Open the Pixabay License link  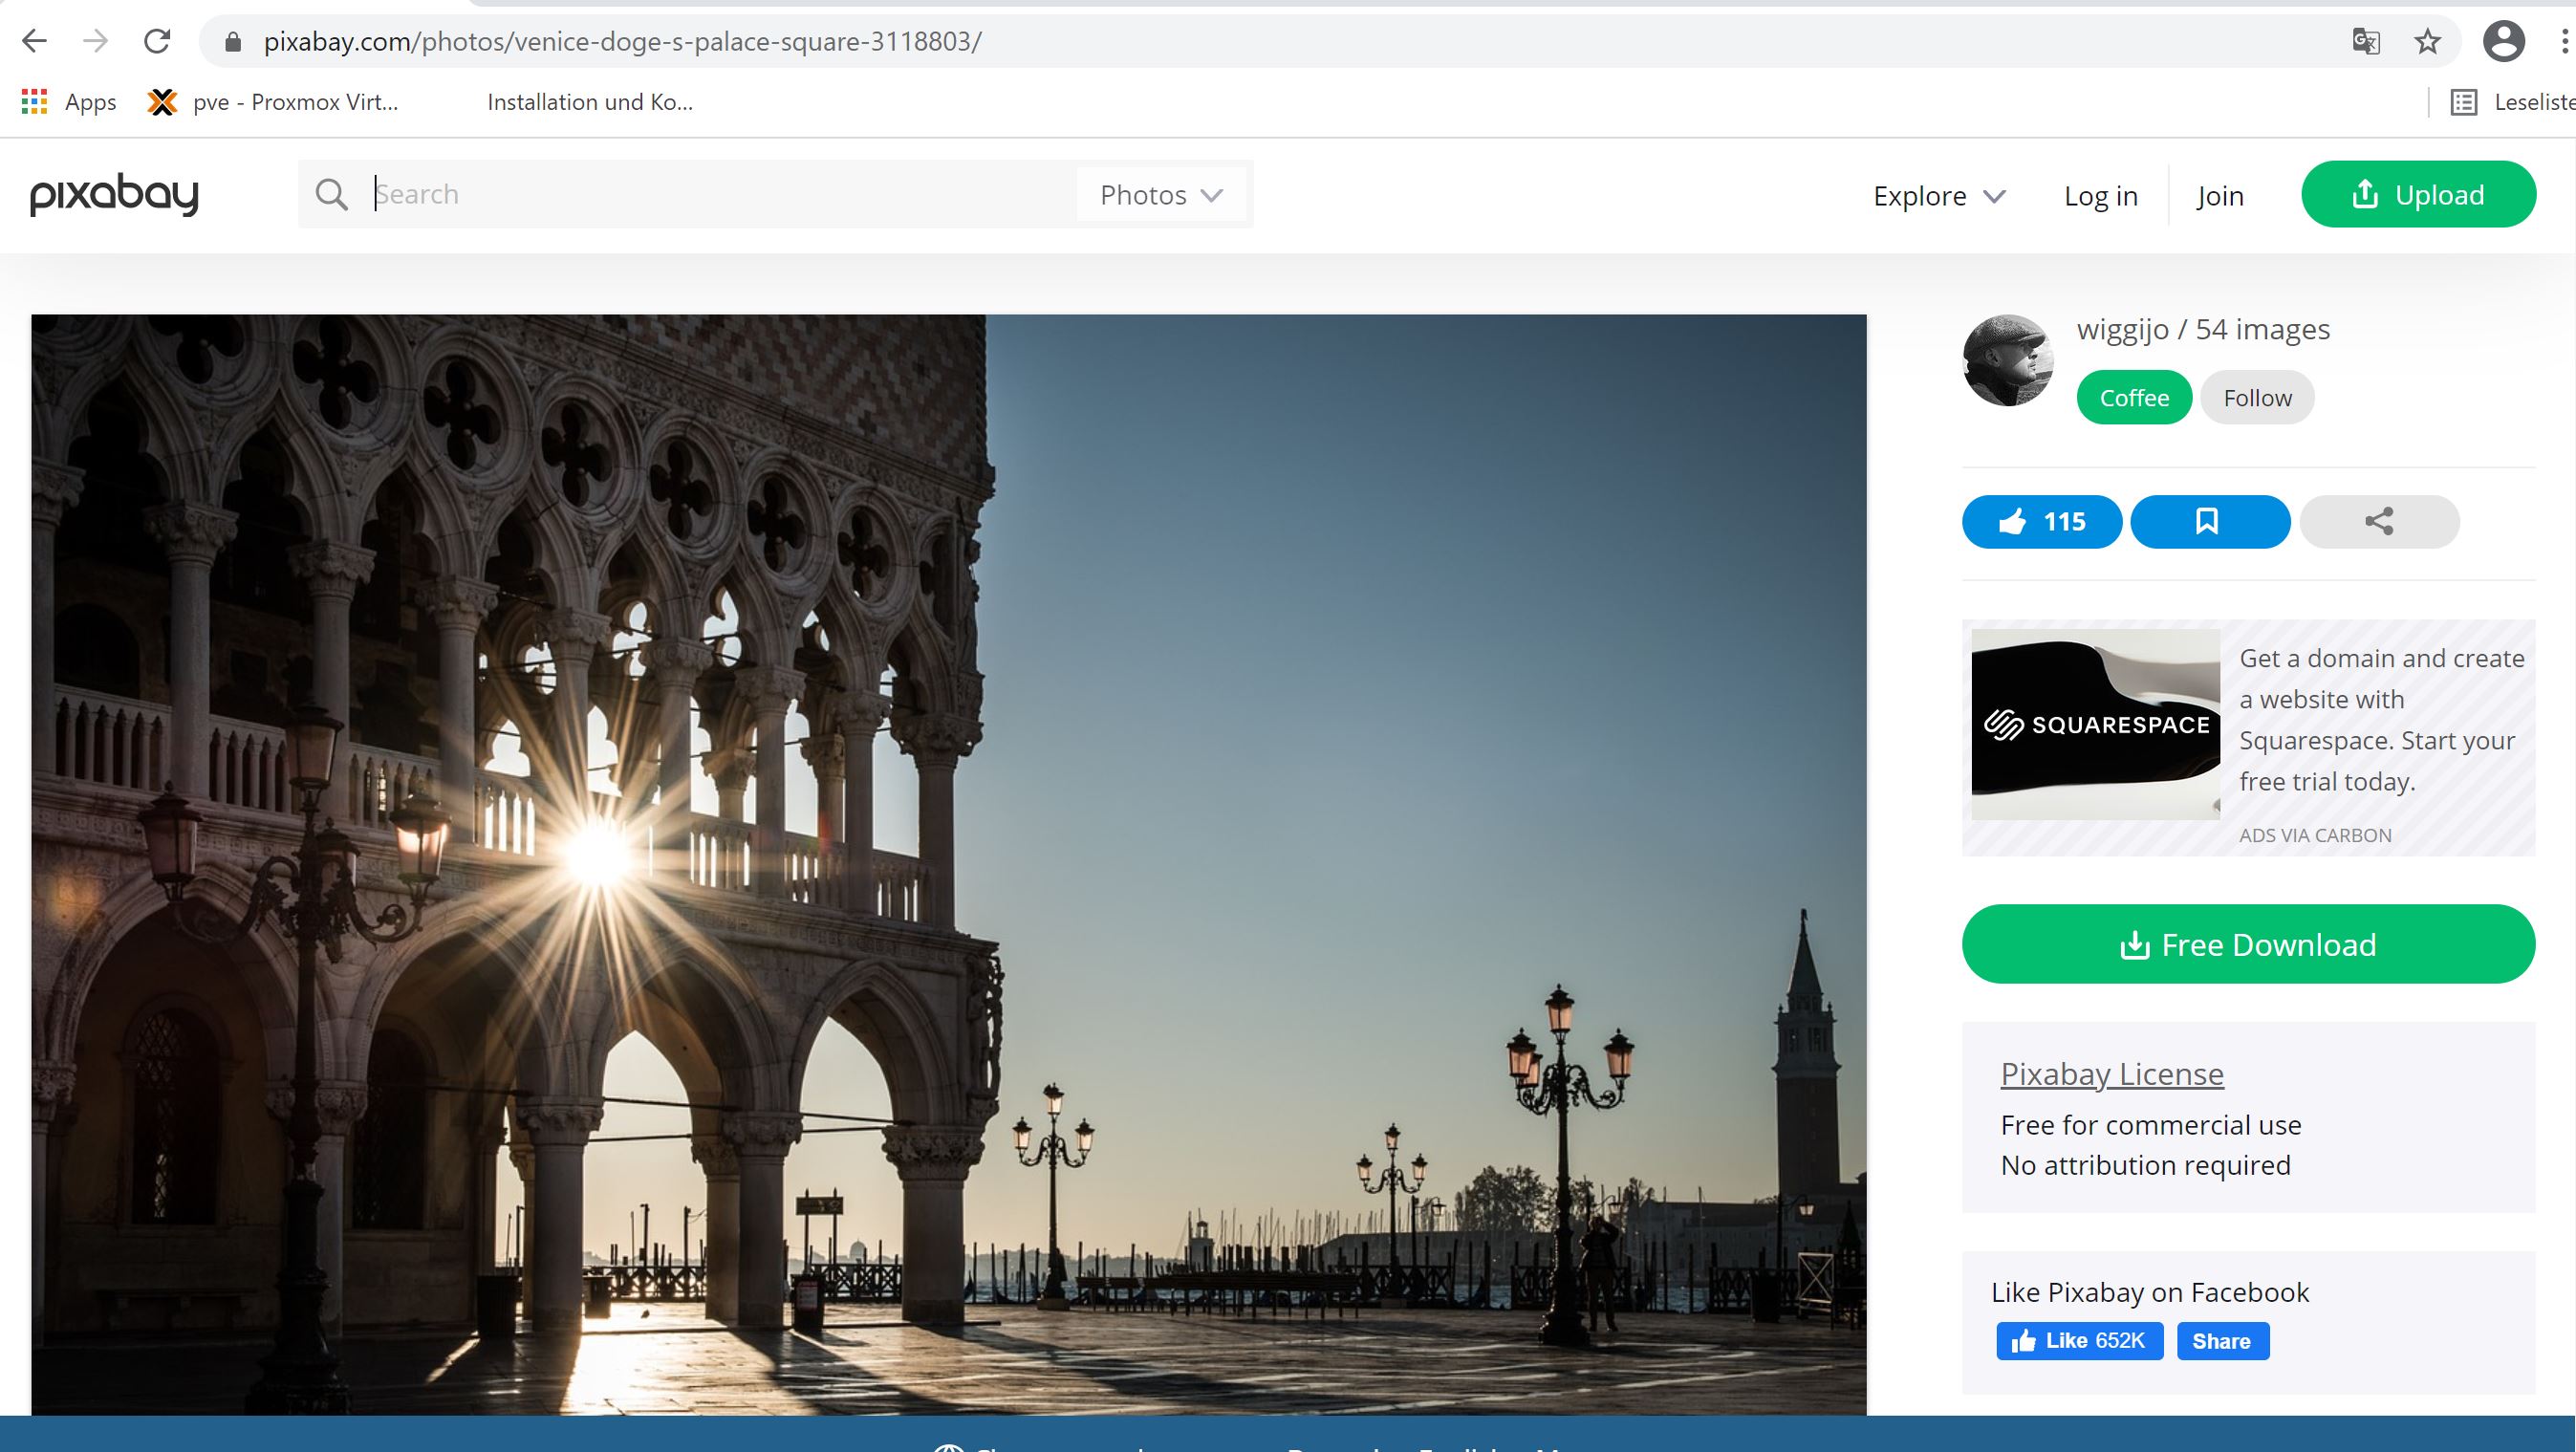point(2112,1073)
